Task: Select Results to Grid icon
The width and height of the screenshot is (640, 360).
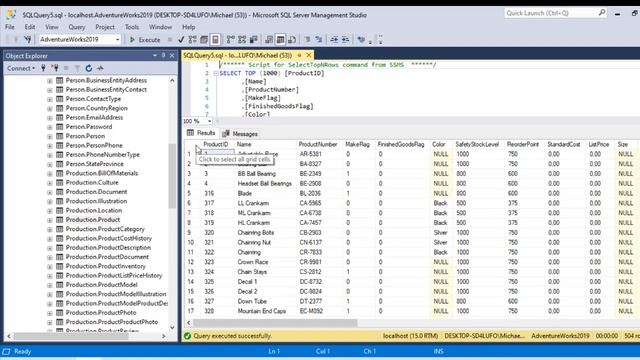Action: [280, 40]
